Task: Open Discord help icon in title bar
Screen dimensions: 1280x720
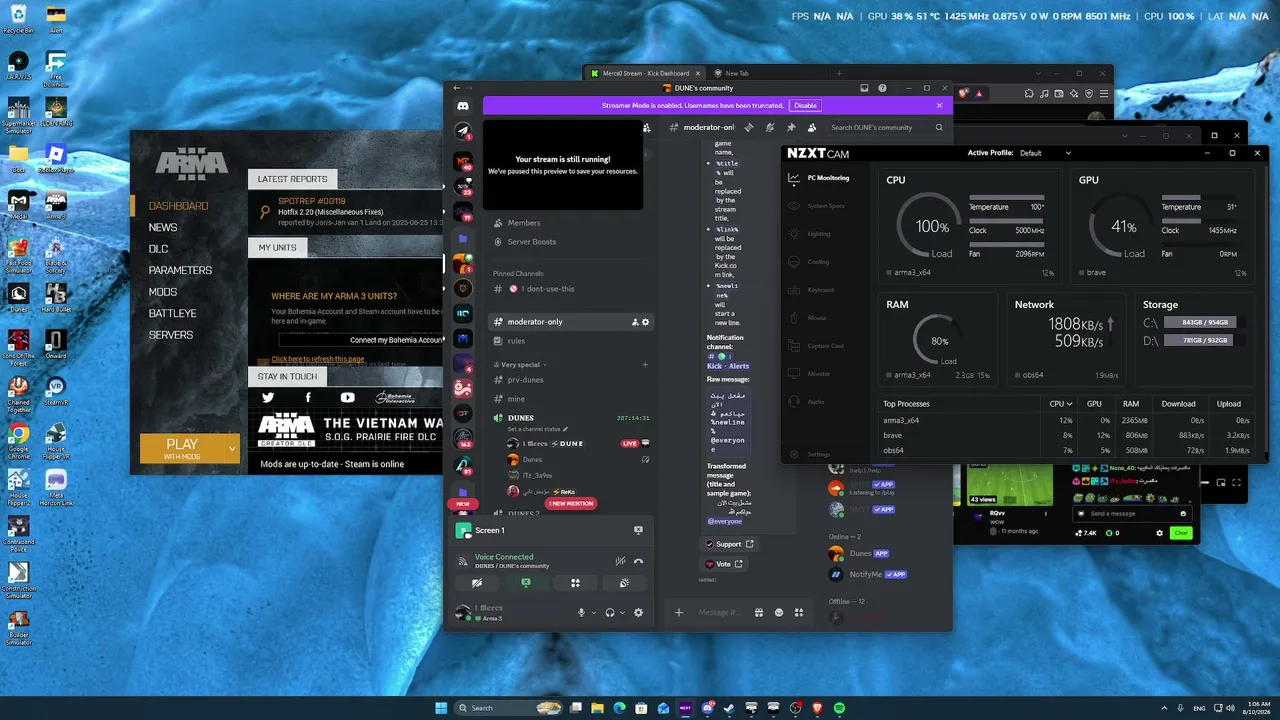Action: (x=882, y=88)
